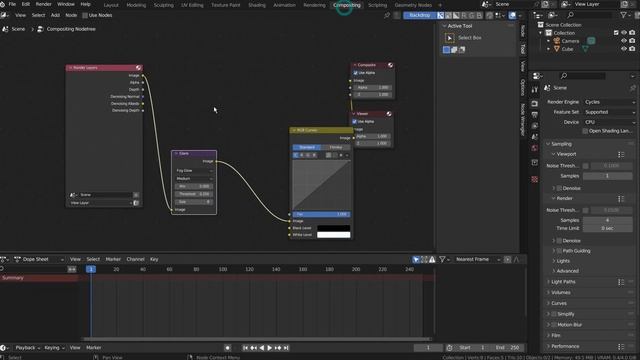Click the White Level color swatch

(x=333, y=235)
